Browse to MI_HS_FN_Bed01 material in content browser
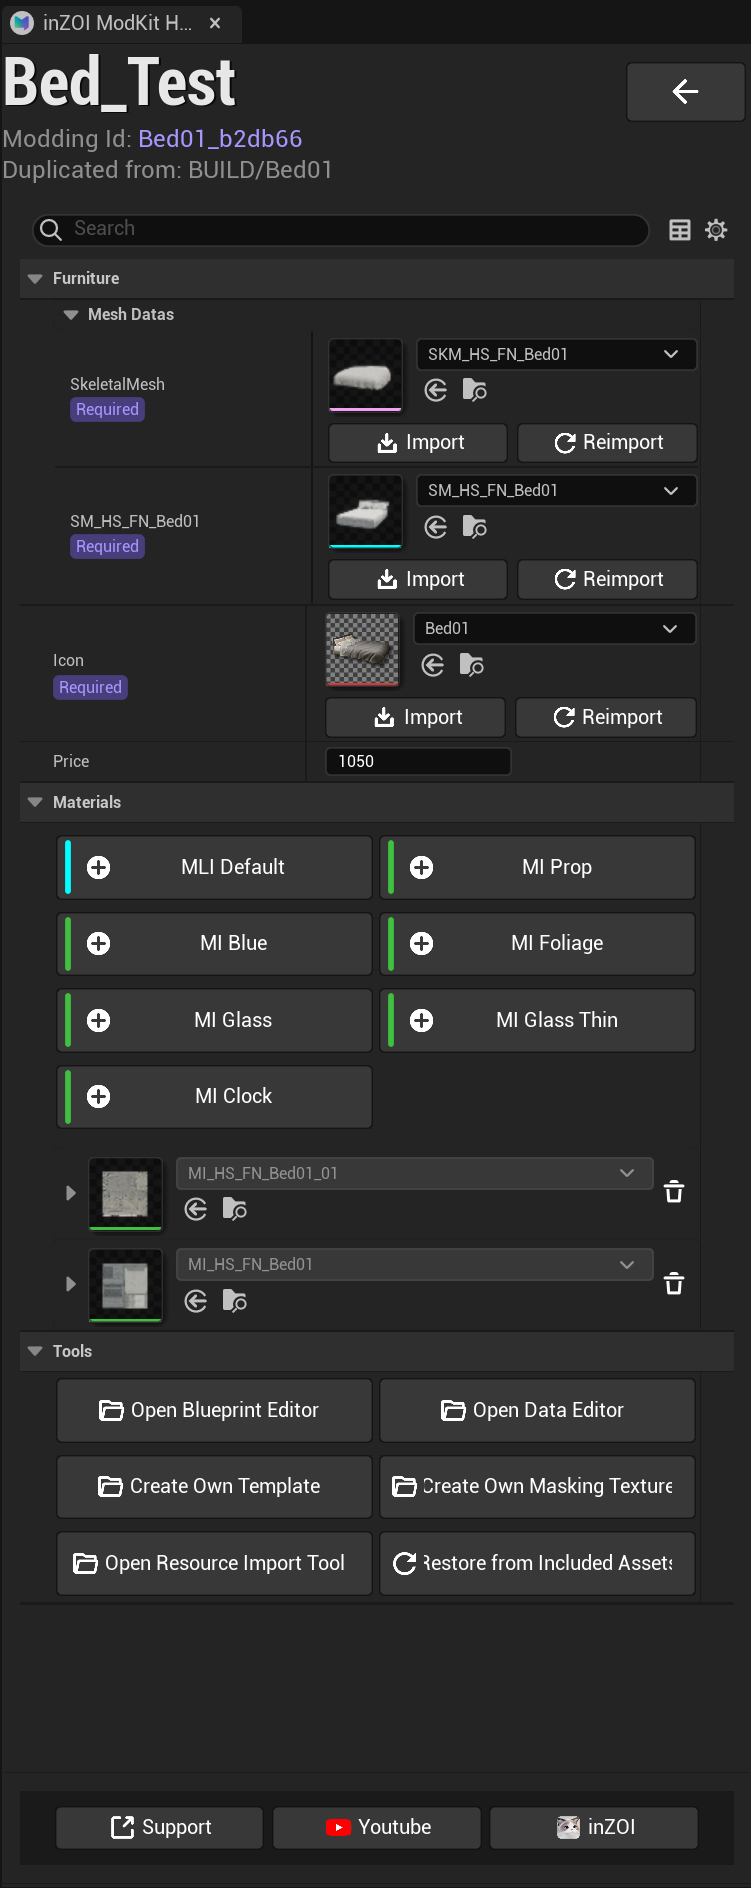The width and height of the screenshot is (751, 1888). coord(235,1301)
